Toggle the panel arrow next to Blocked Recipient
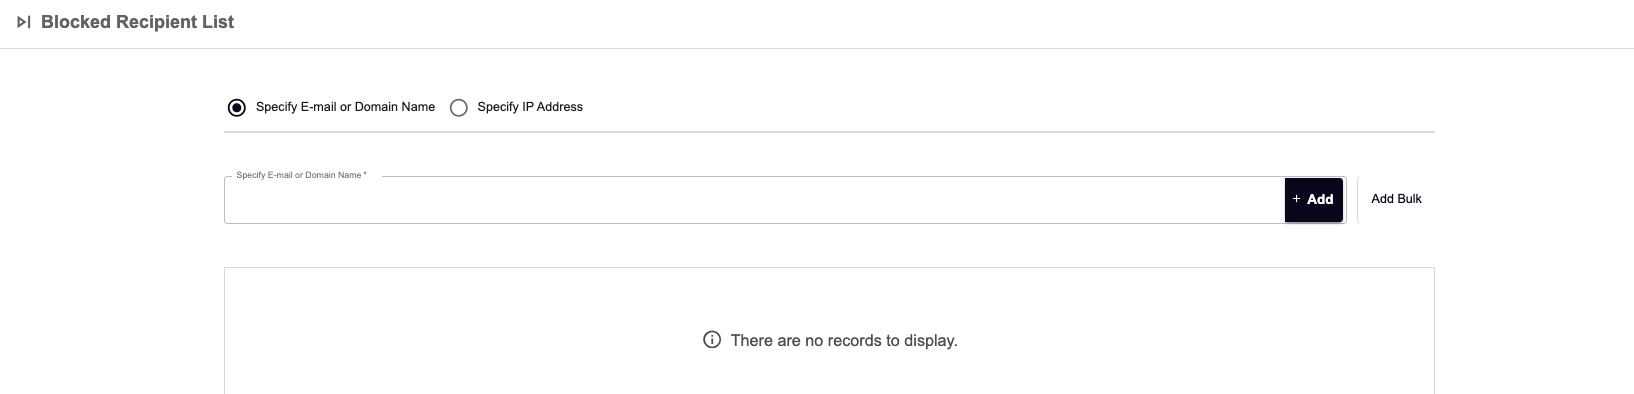1634x394 pixels. pyautogui.click(x=24, y=22)
